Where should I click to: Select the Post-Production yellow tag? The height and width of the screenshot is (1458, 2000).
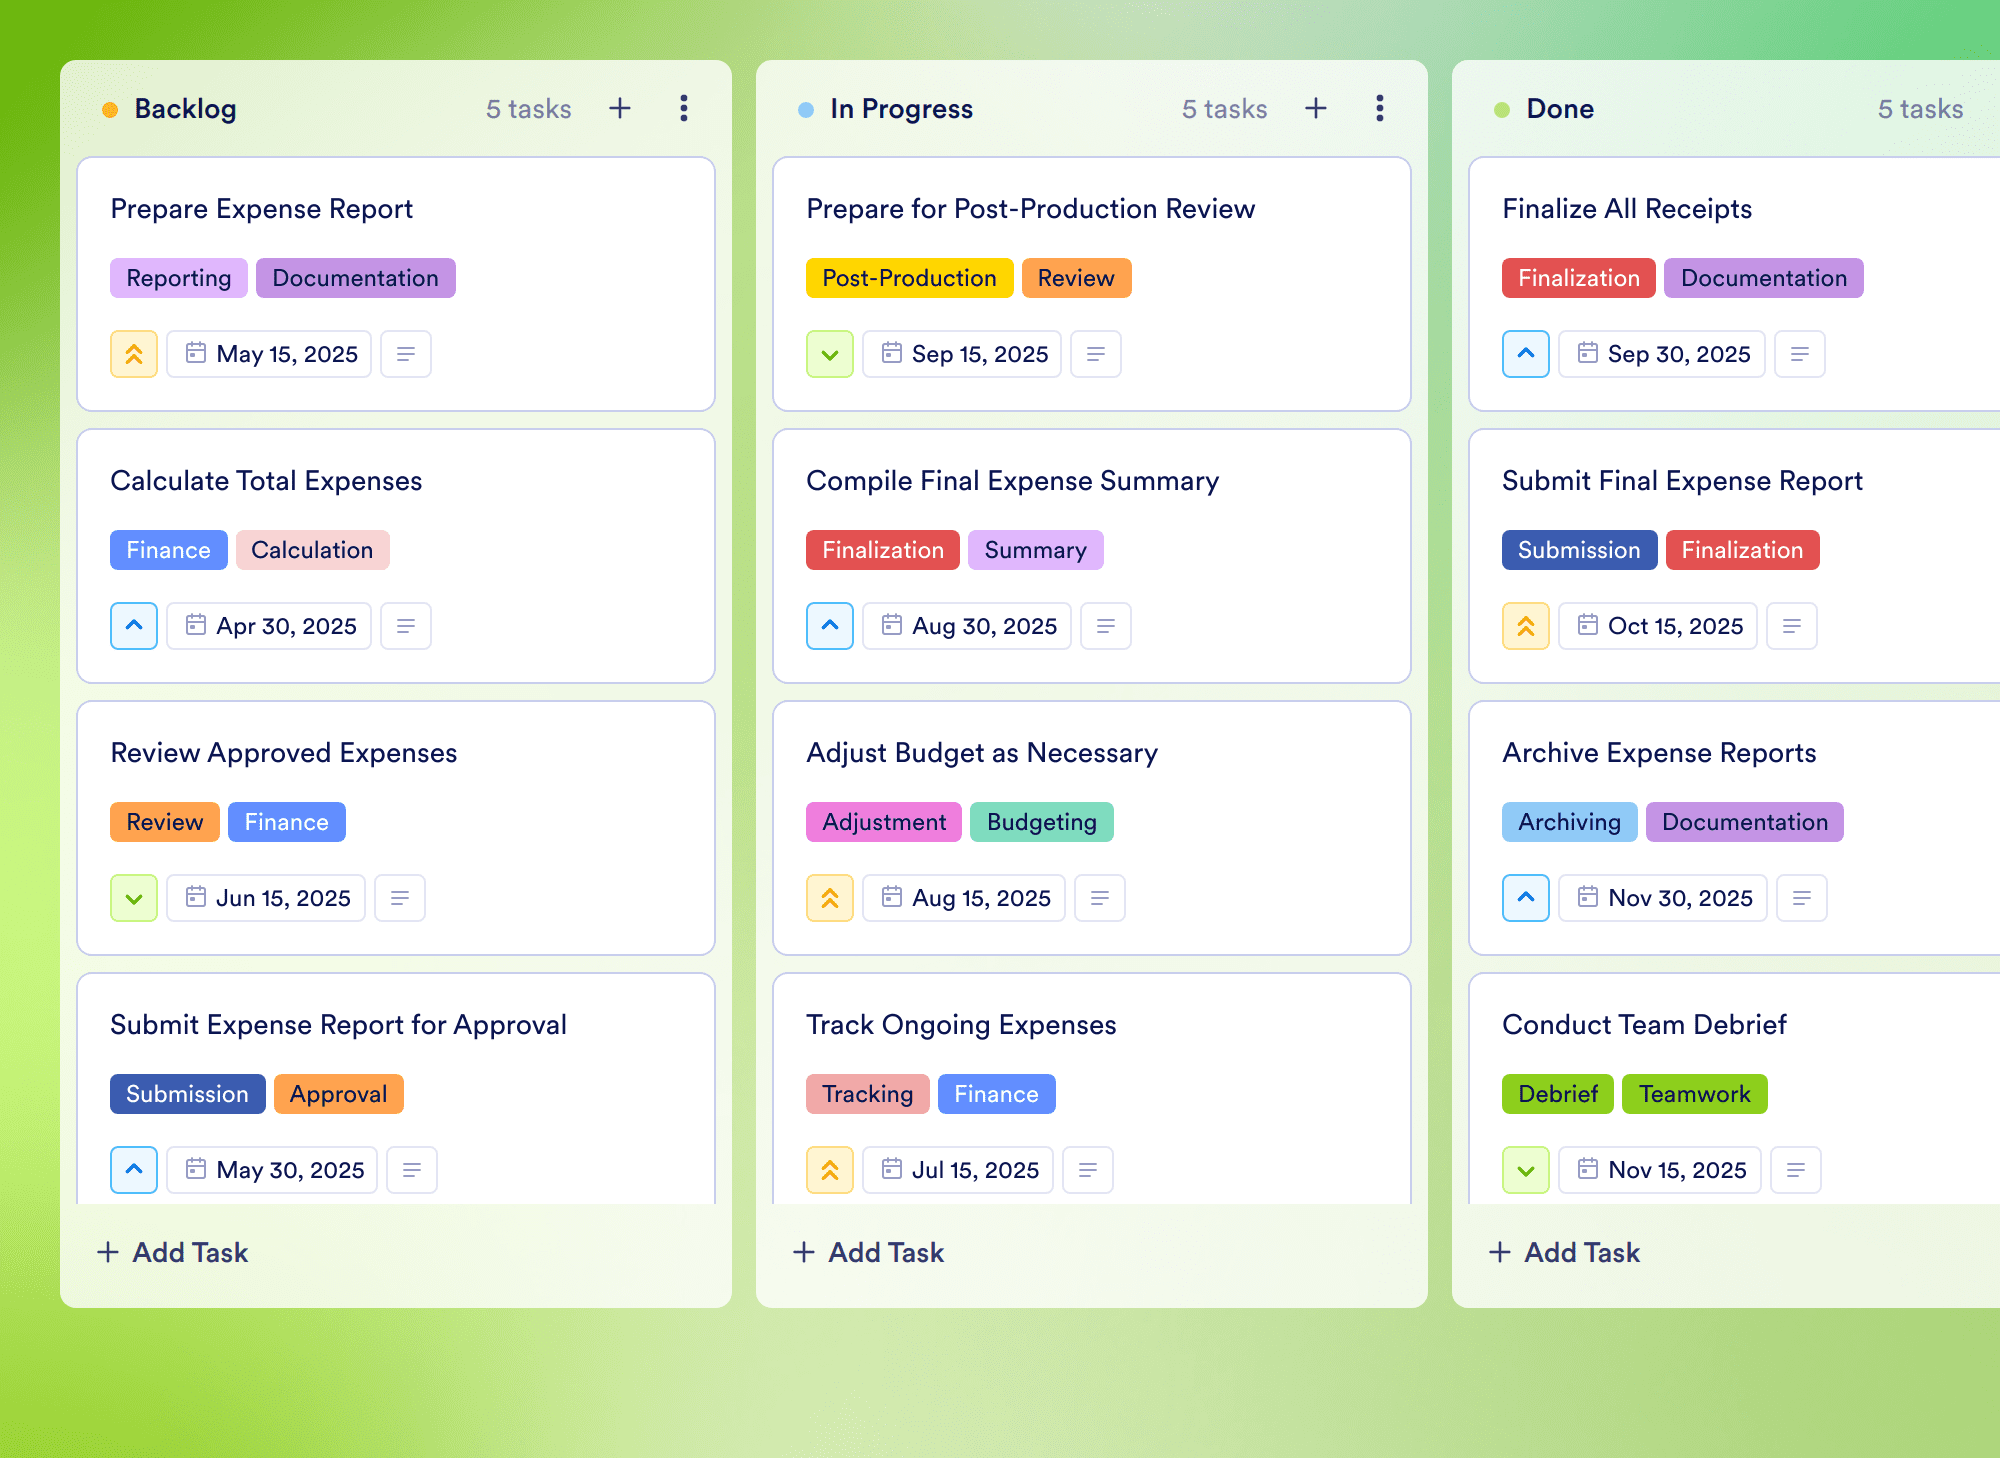[909, 278]
